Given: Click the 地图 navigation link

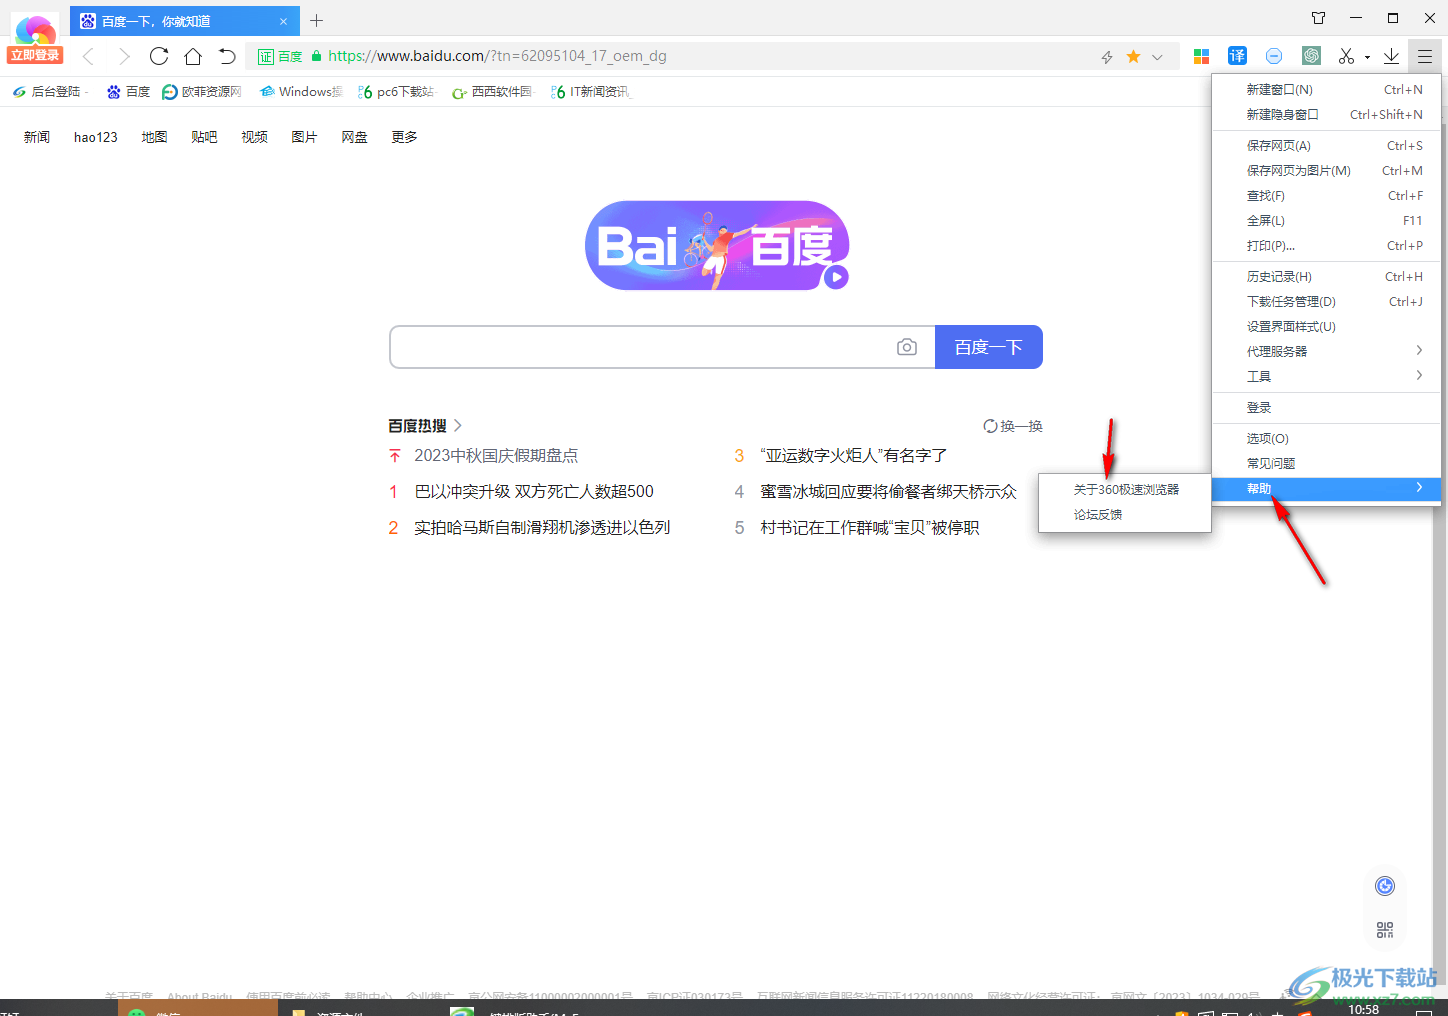Looking at the screenshot, I should [154, 137].
